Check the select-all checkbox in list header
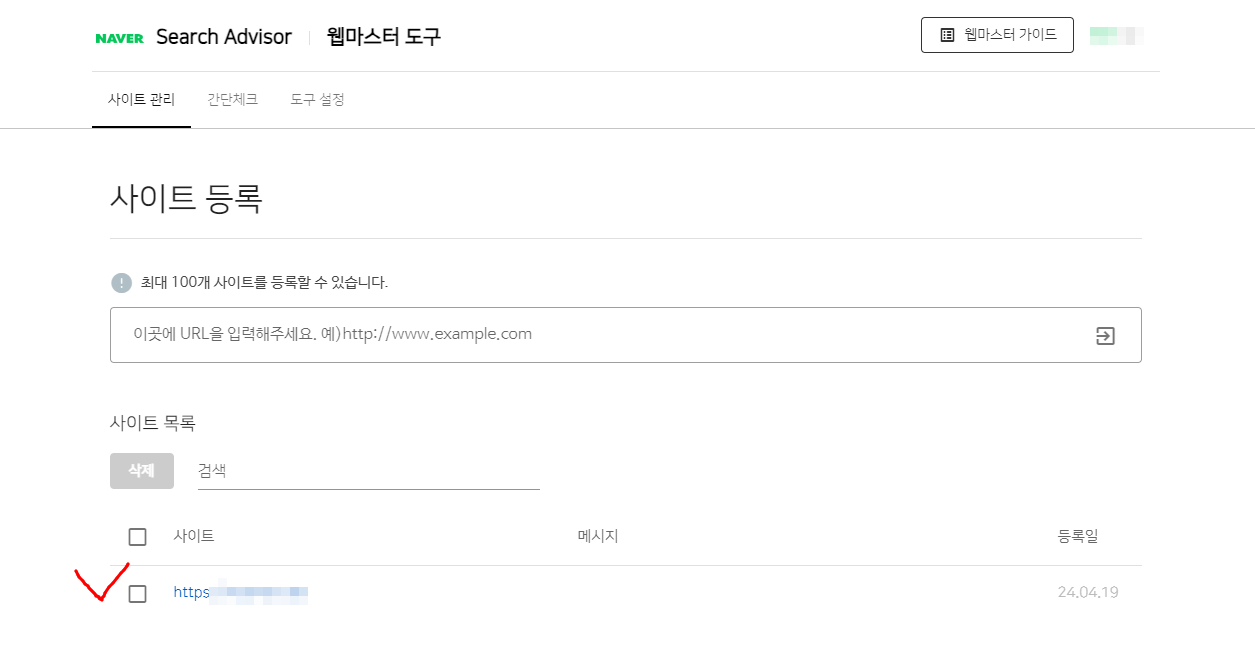This screenshot has width=1255, height=653. click(137, 536)
